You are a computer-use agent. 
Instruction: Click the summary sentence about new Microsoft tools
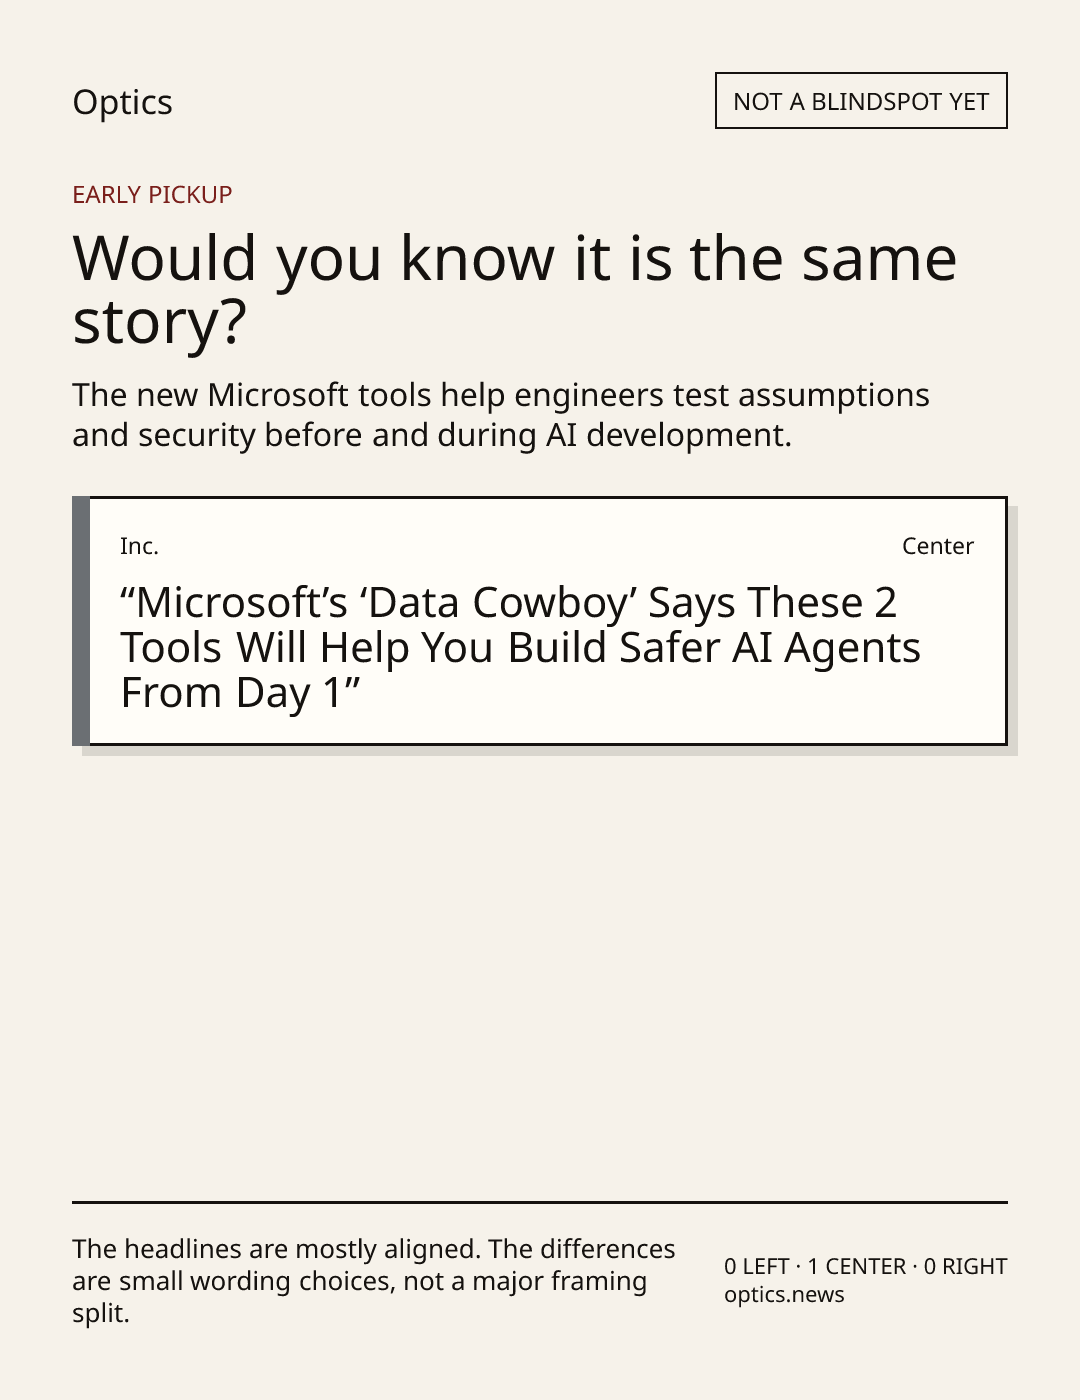point(501,415)
